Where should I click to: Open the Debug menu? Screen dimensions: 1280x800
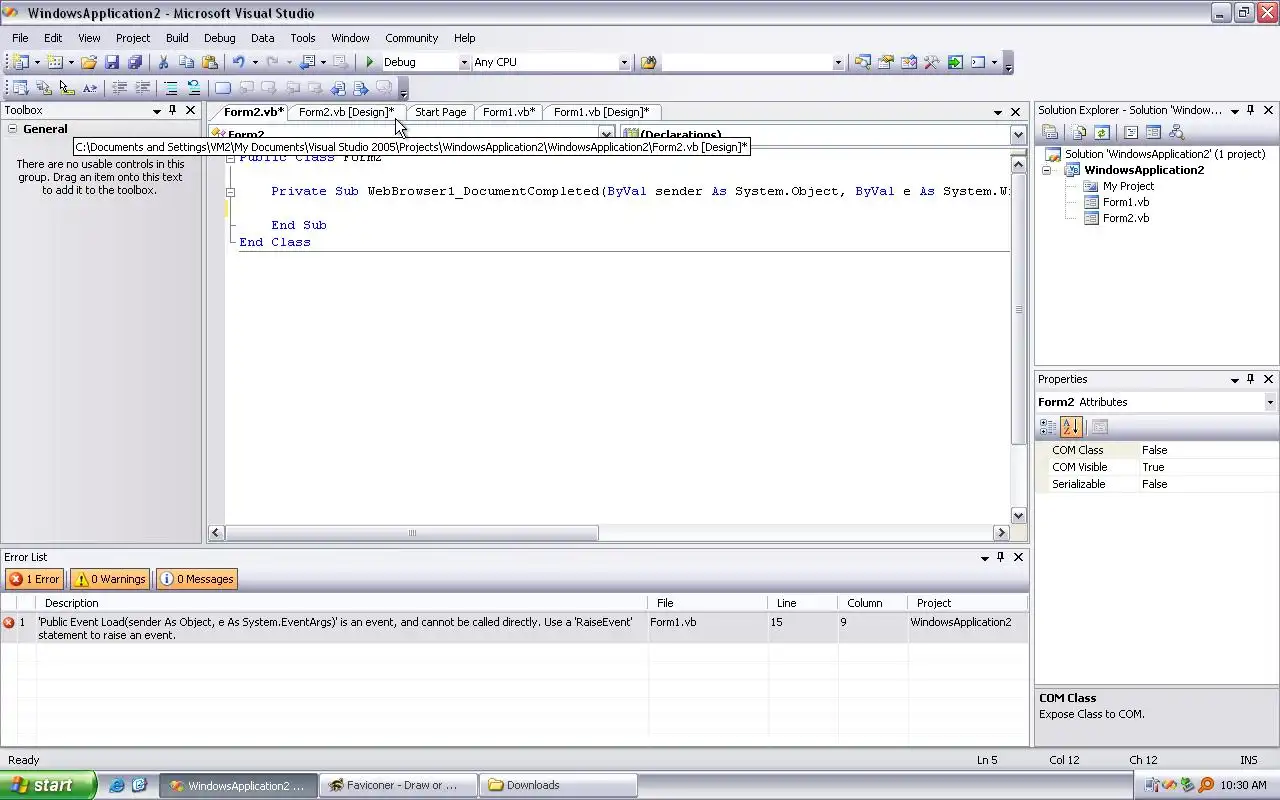(220, 38)
